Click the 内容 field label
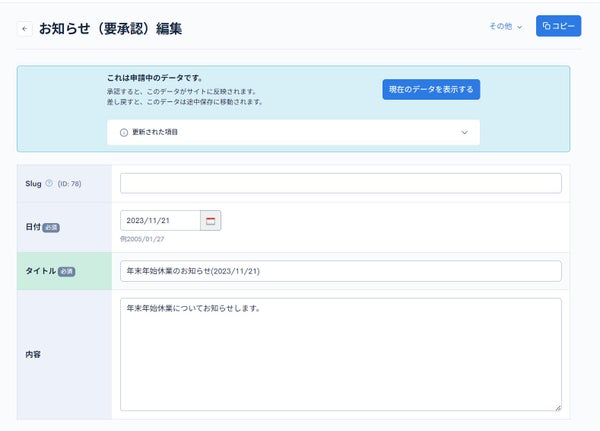 [x=33, y=354]
